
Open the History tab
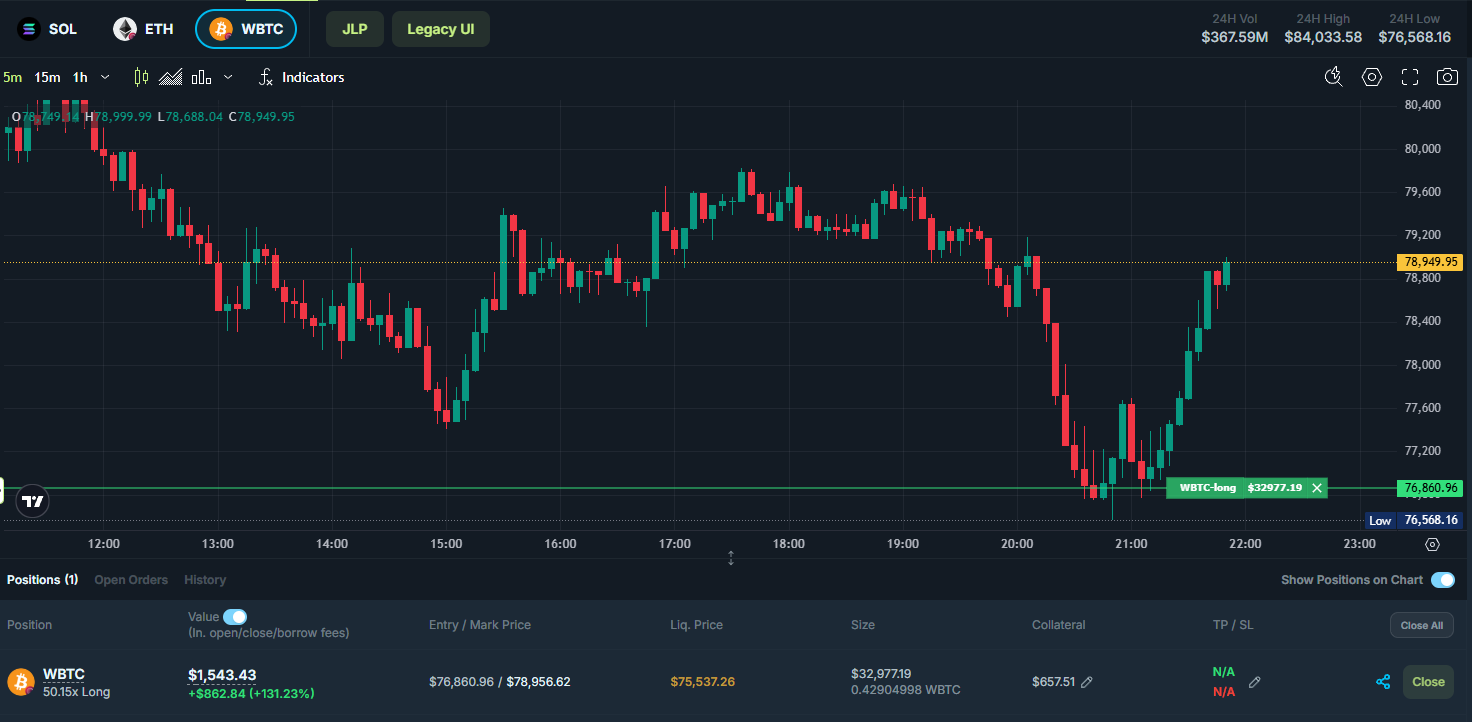coord(205,580)
